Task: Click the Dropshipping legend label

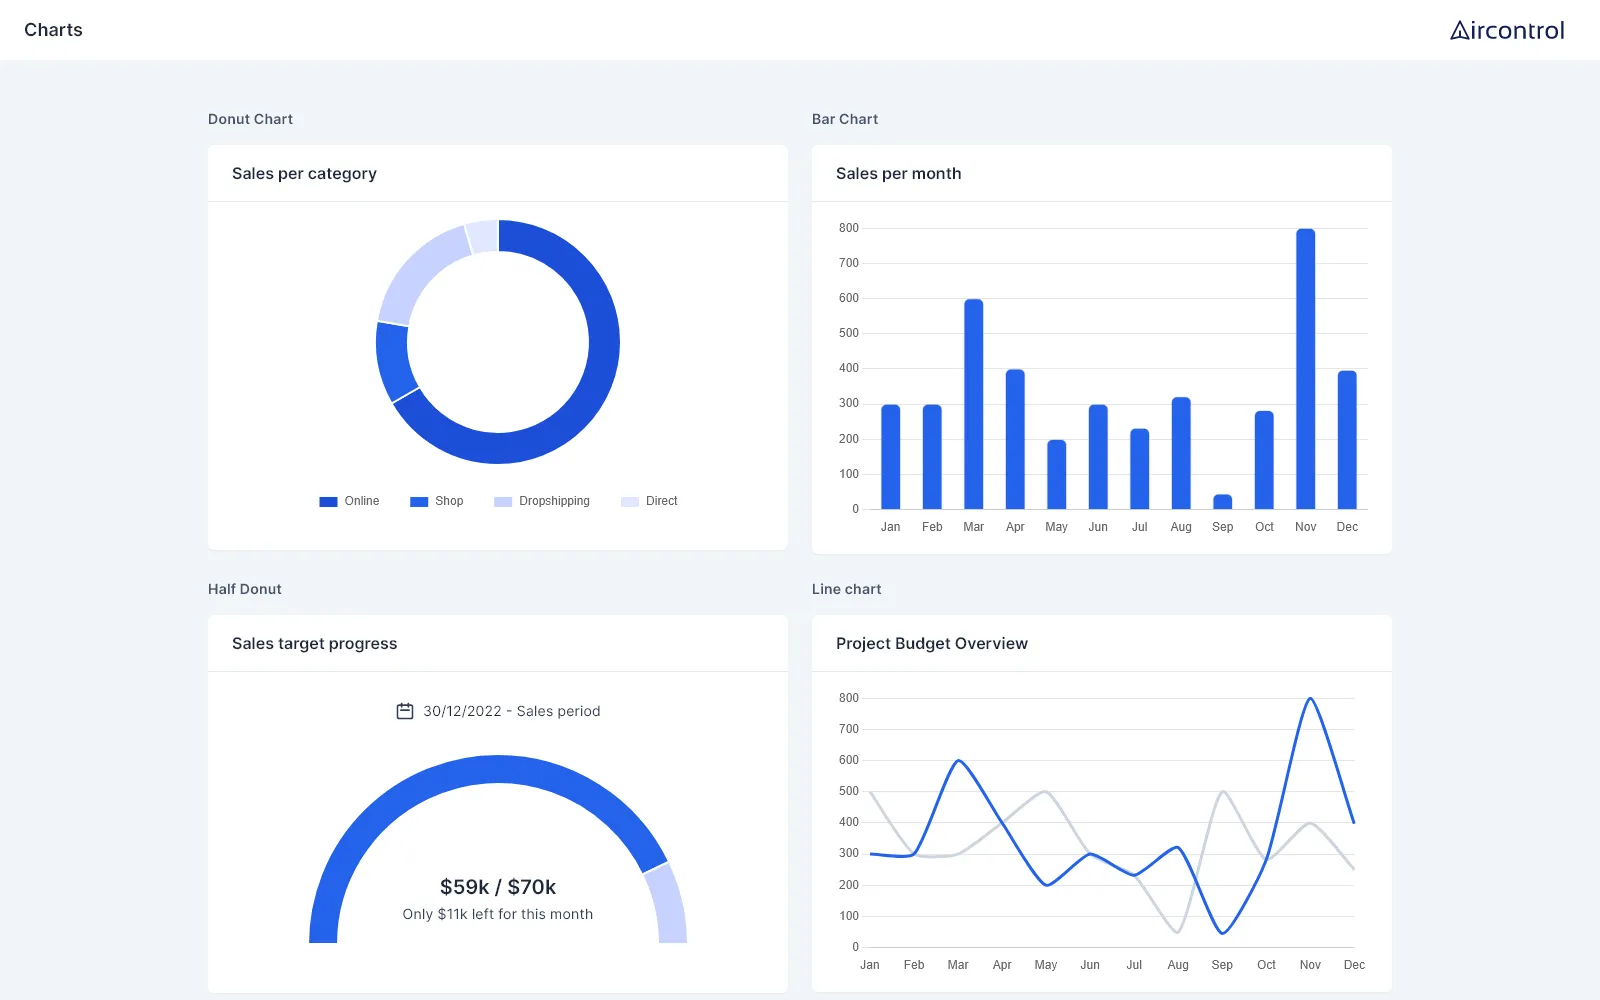Action: (555, 501)
